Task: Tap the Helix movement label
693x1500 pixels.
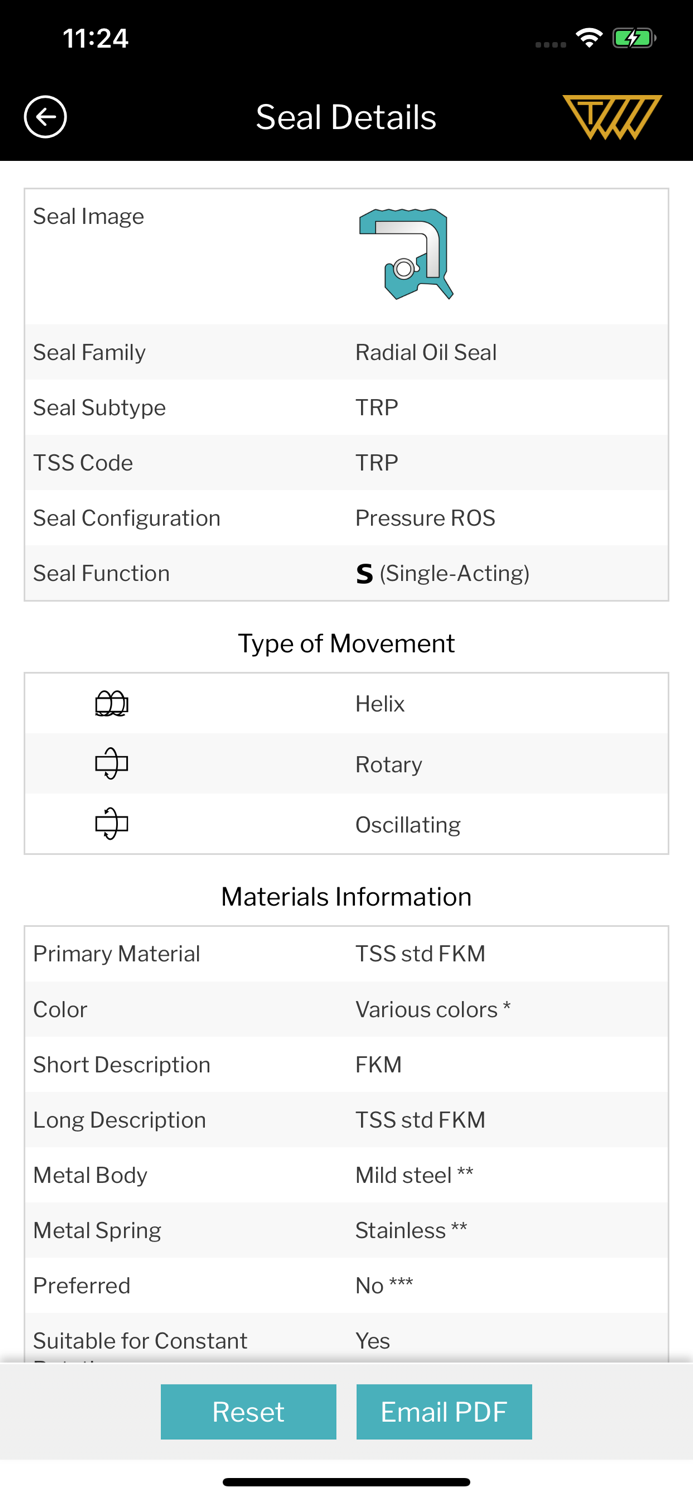Action: coord(380,704)
